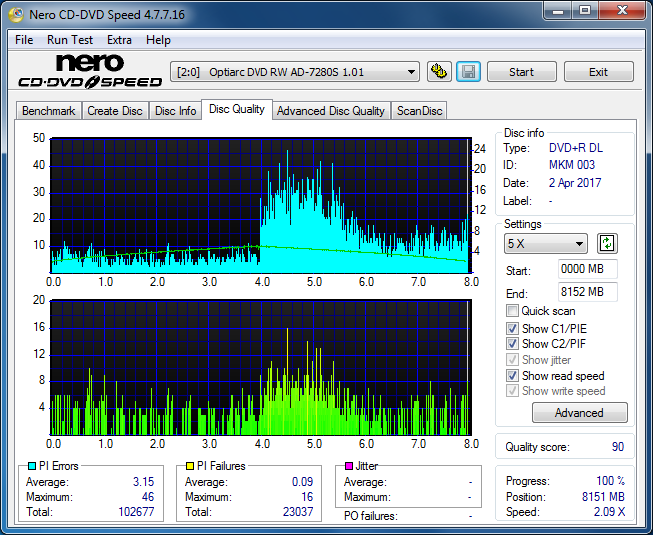Toggle the Show jitter checkbox
This screenshot has height=535, width=653.
[512, 359]
